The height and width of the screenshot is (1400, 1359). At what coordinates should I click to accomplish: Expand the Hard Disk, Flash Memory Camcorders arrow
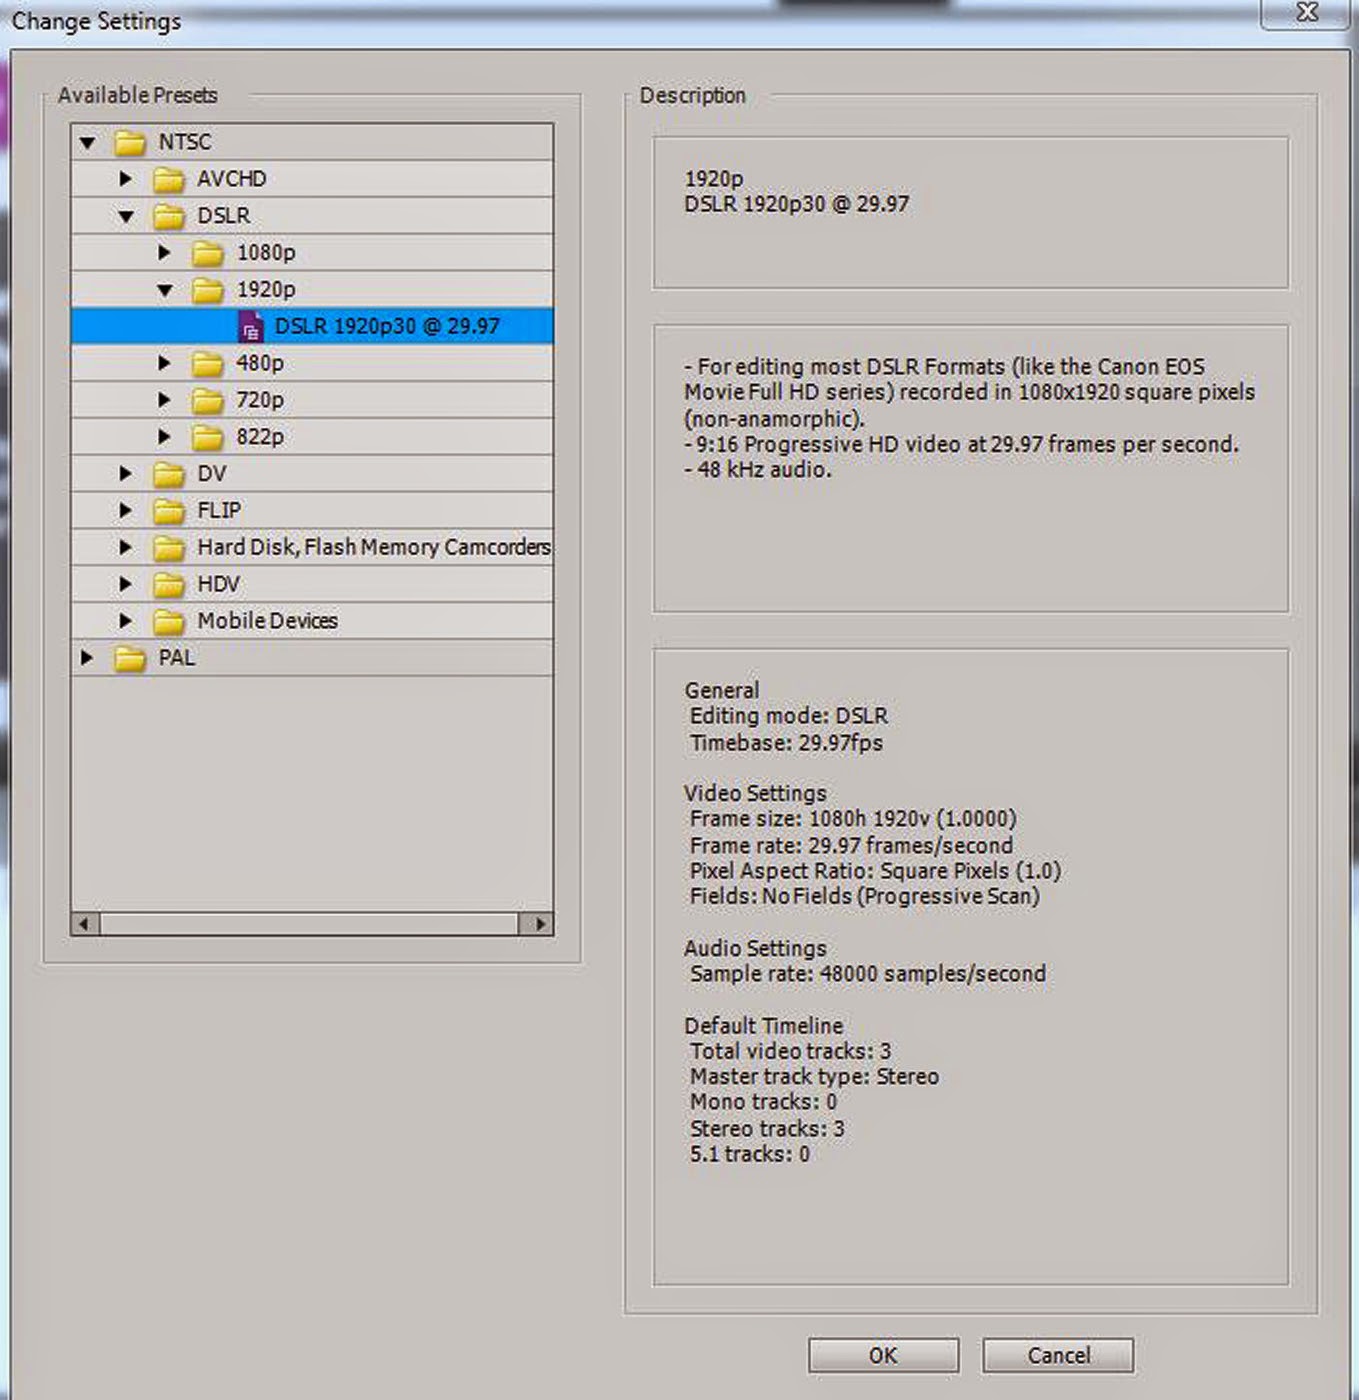click(x=125, y=547)
